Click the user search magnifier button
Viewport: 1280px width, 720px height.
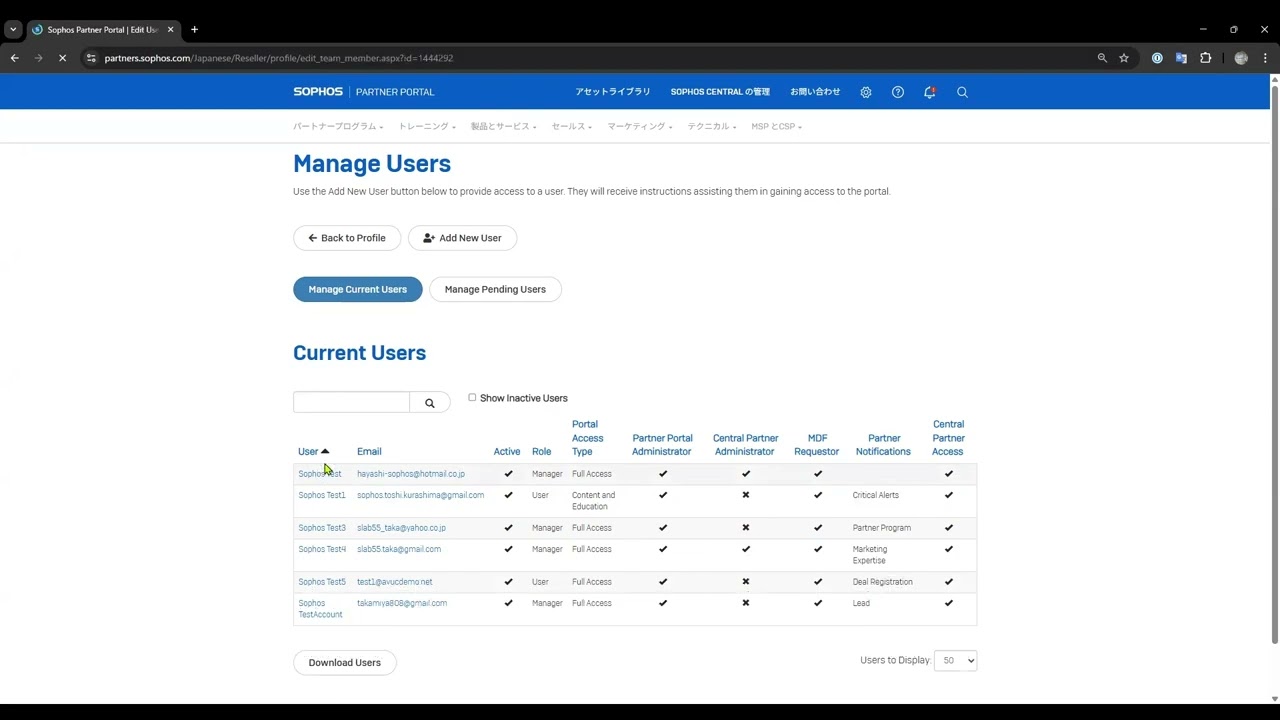pos(430,402)
